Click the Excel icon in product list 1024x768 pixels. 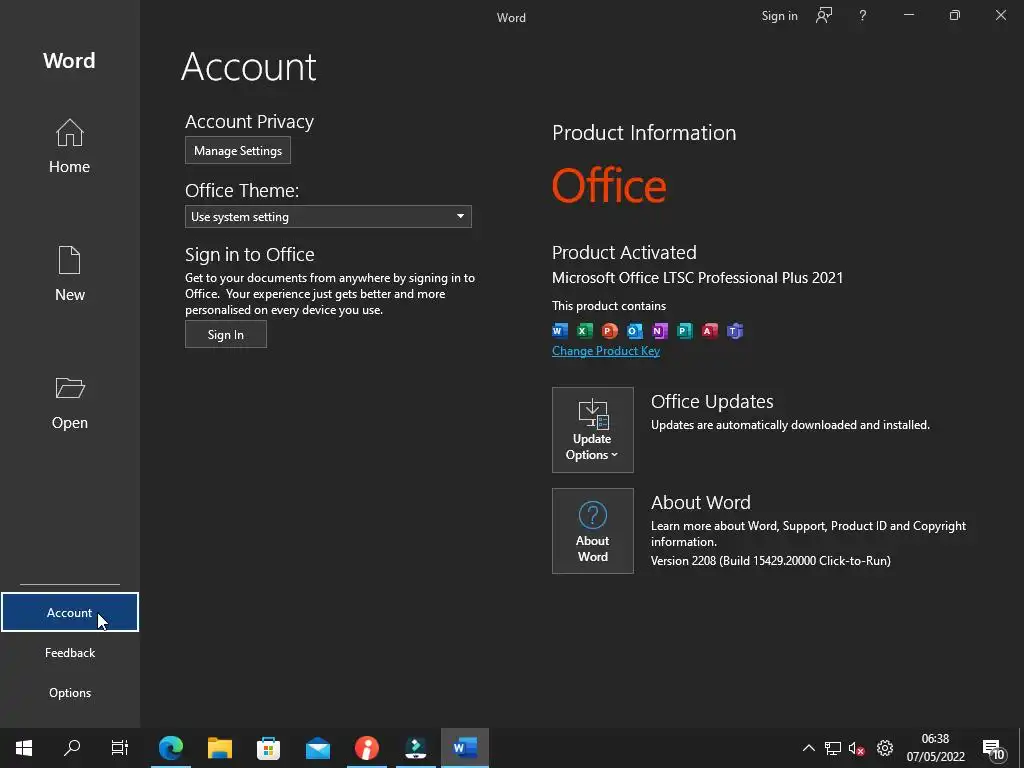[584, 330]
